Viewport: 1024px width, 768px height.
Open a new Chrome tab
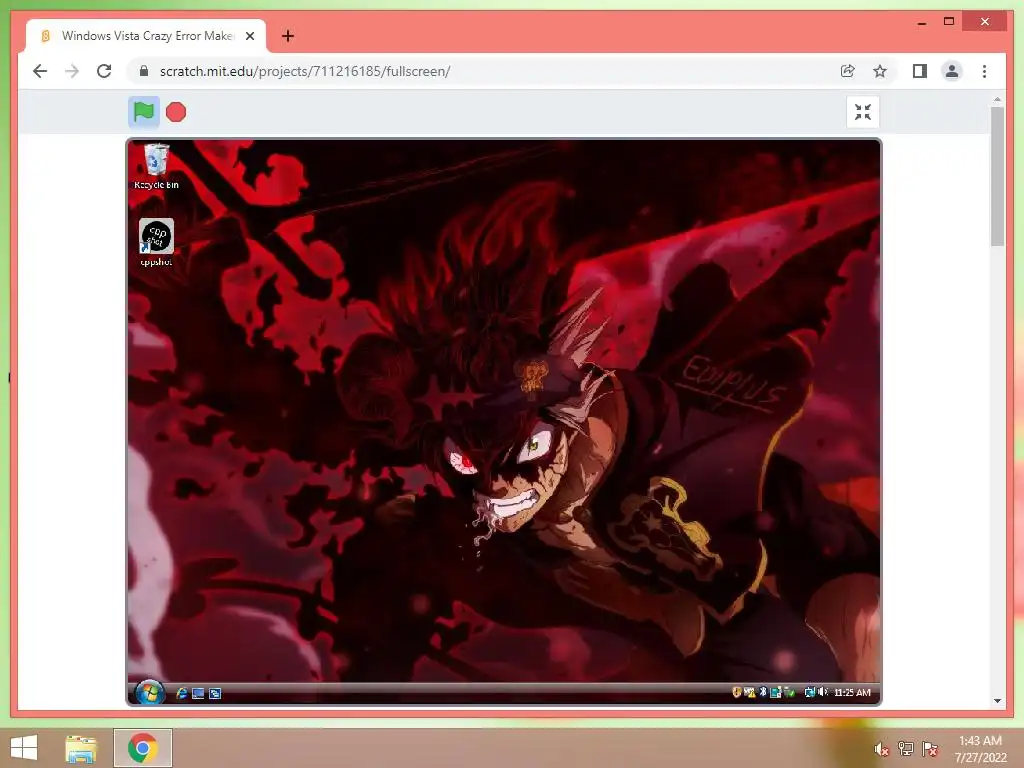pos(288,36)
